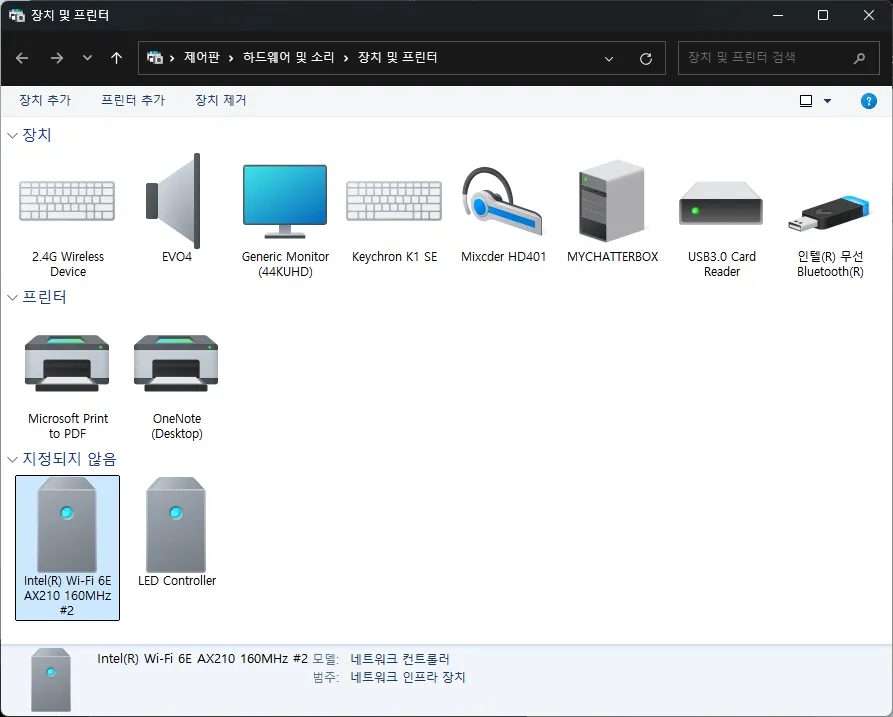The image size is (893, 717).
Task: Click the Generic Monitor (44KUHD) icon
Action: click(x=285, y=203)
